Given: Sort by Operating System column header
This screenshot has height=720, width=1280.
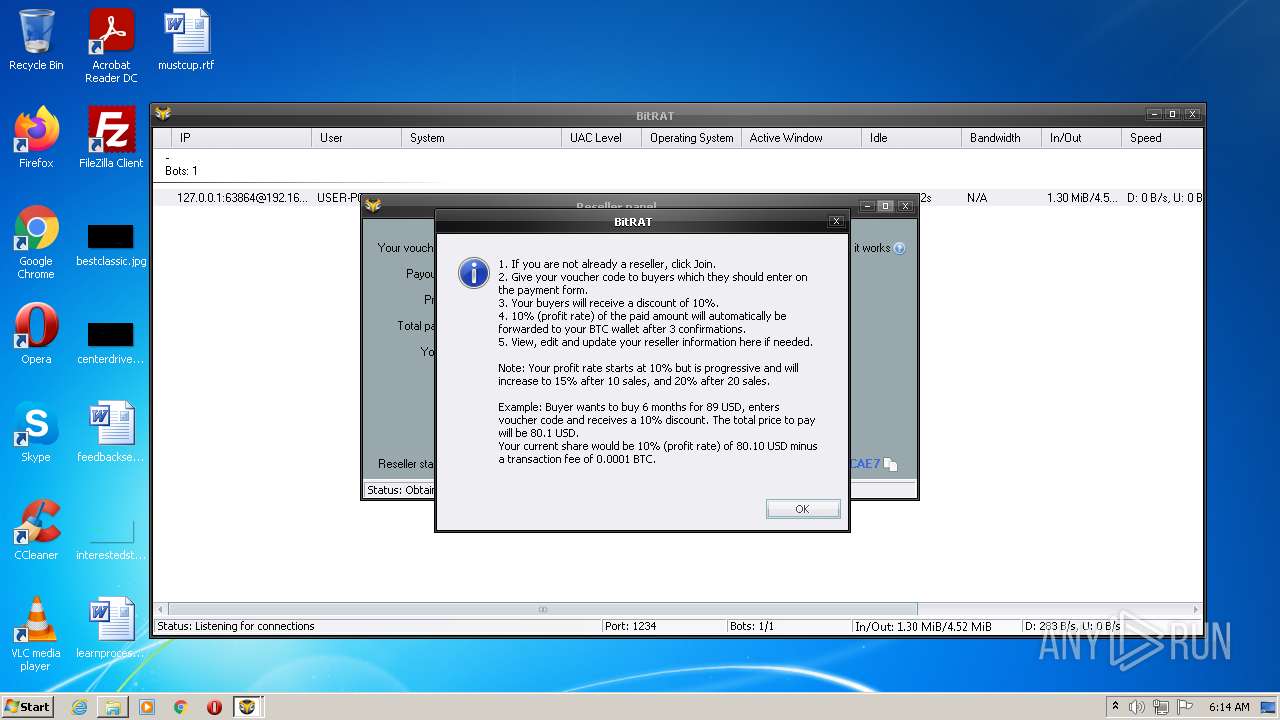Looking at the screenshot, I should coord(691,138).
